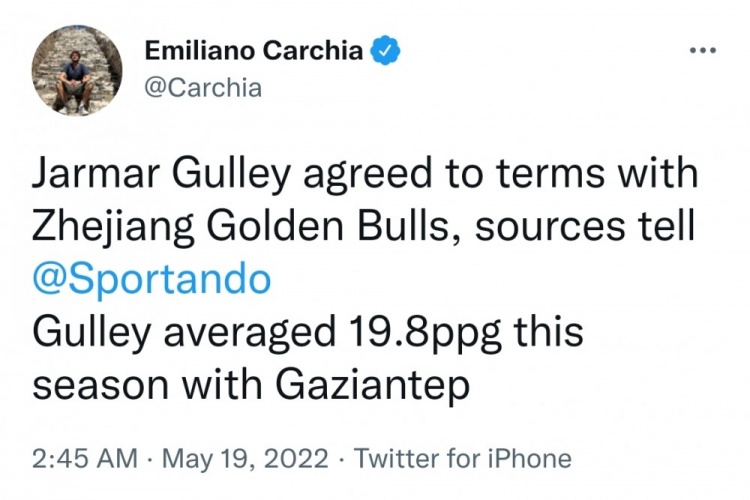Open the @Carchia handle link
Viewport: 750px width, 500px height.
[x=203, y=88]
